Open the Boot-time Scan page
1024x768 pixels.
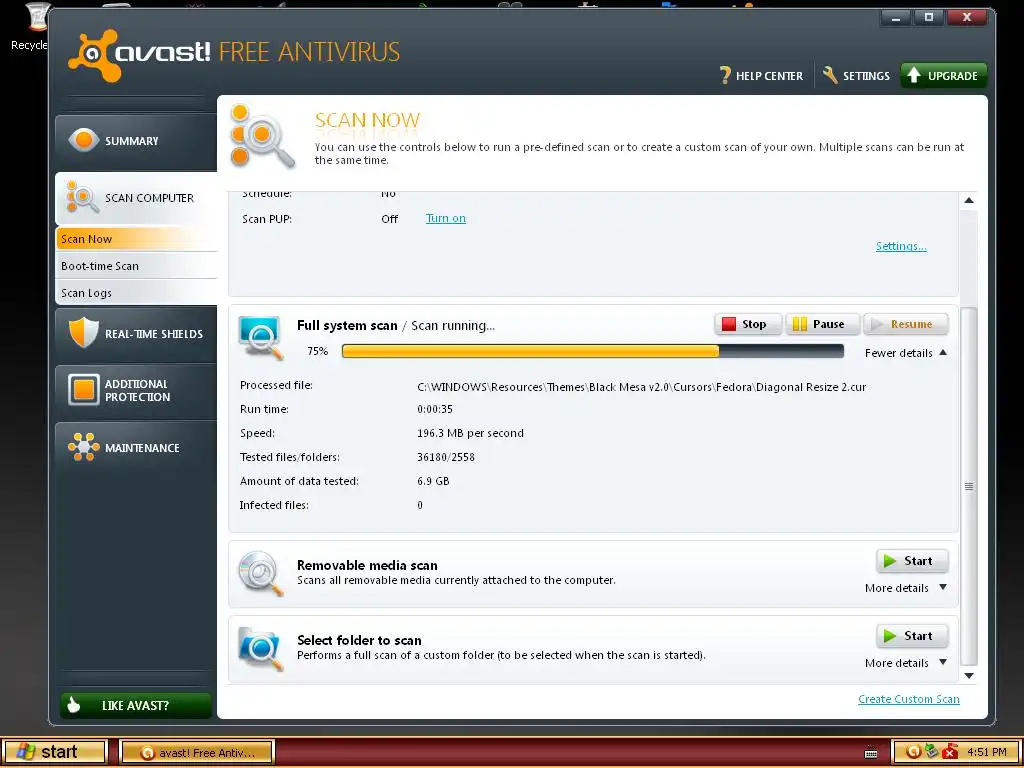[136, 266]
